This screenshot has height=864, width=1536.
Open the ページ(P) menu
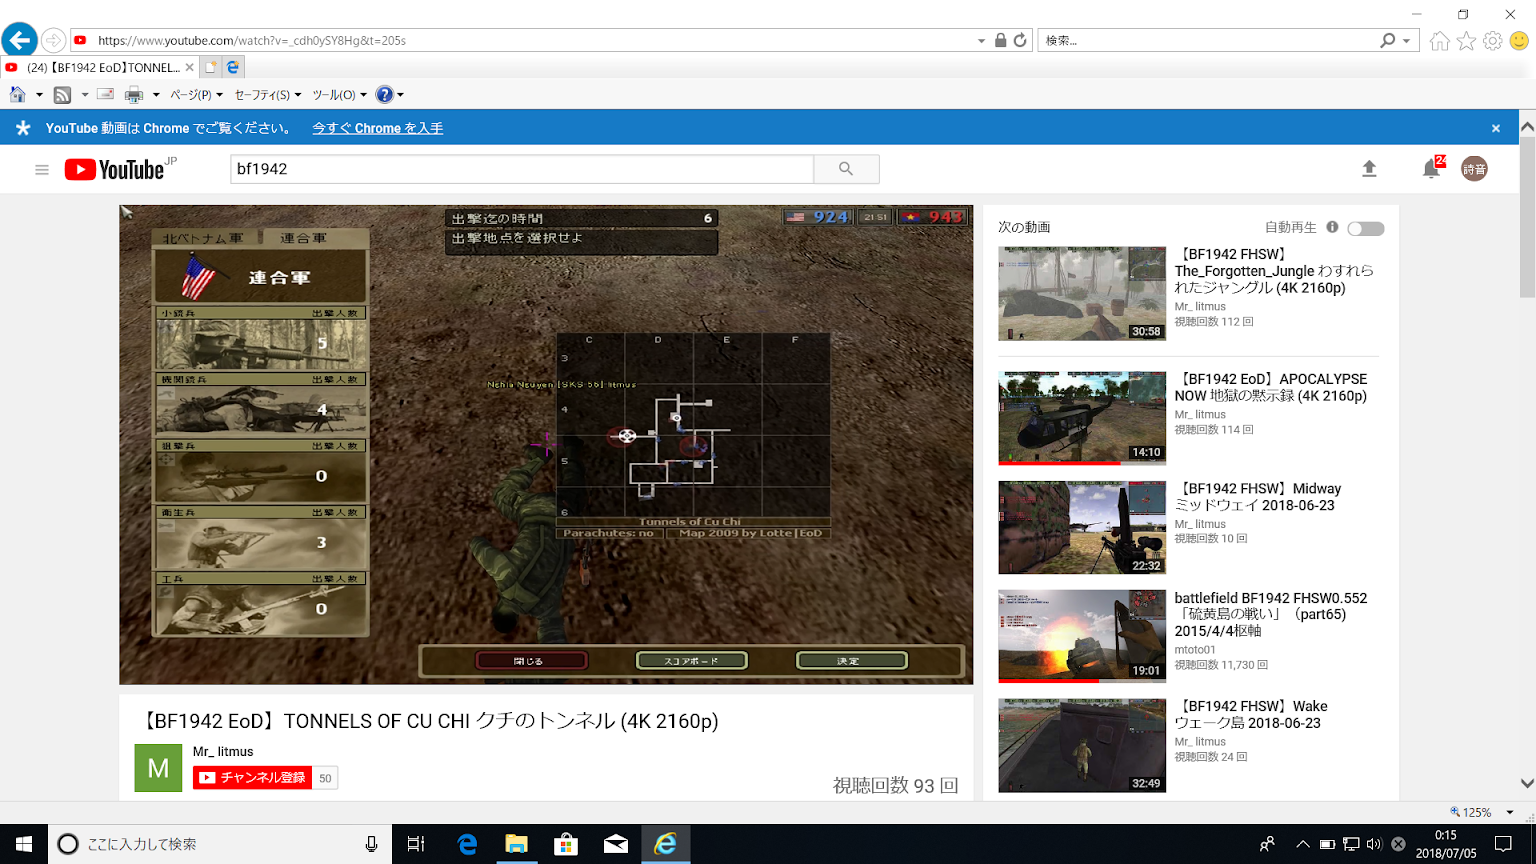click(196, 95)
